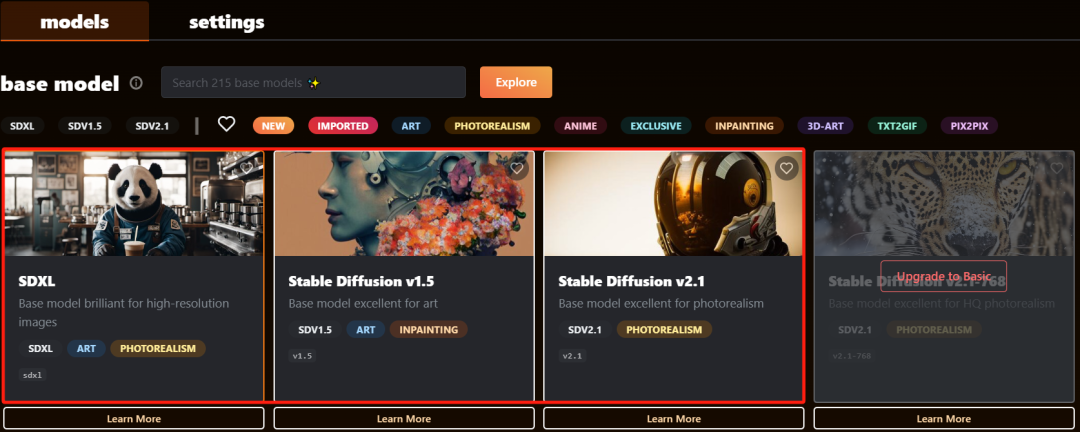Toggle the EXCLUSIVE filter chip
This screenshot has height=432, width=1080.
(656, 126)
